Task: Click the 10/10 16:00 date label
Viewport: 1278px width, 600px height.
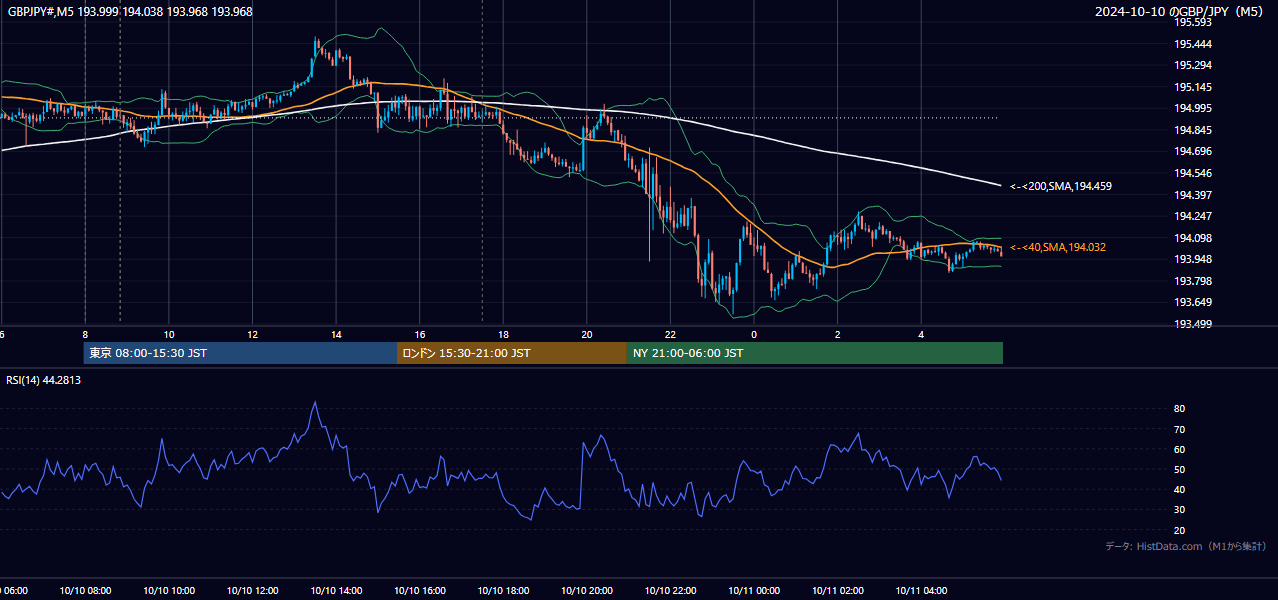Action: pyautogui.click(x=420, y=591)
